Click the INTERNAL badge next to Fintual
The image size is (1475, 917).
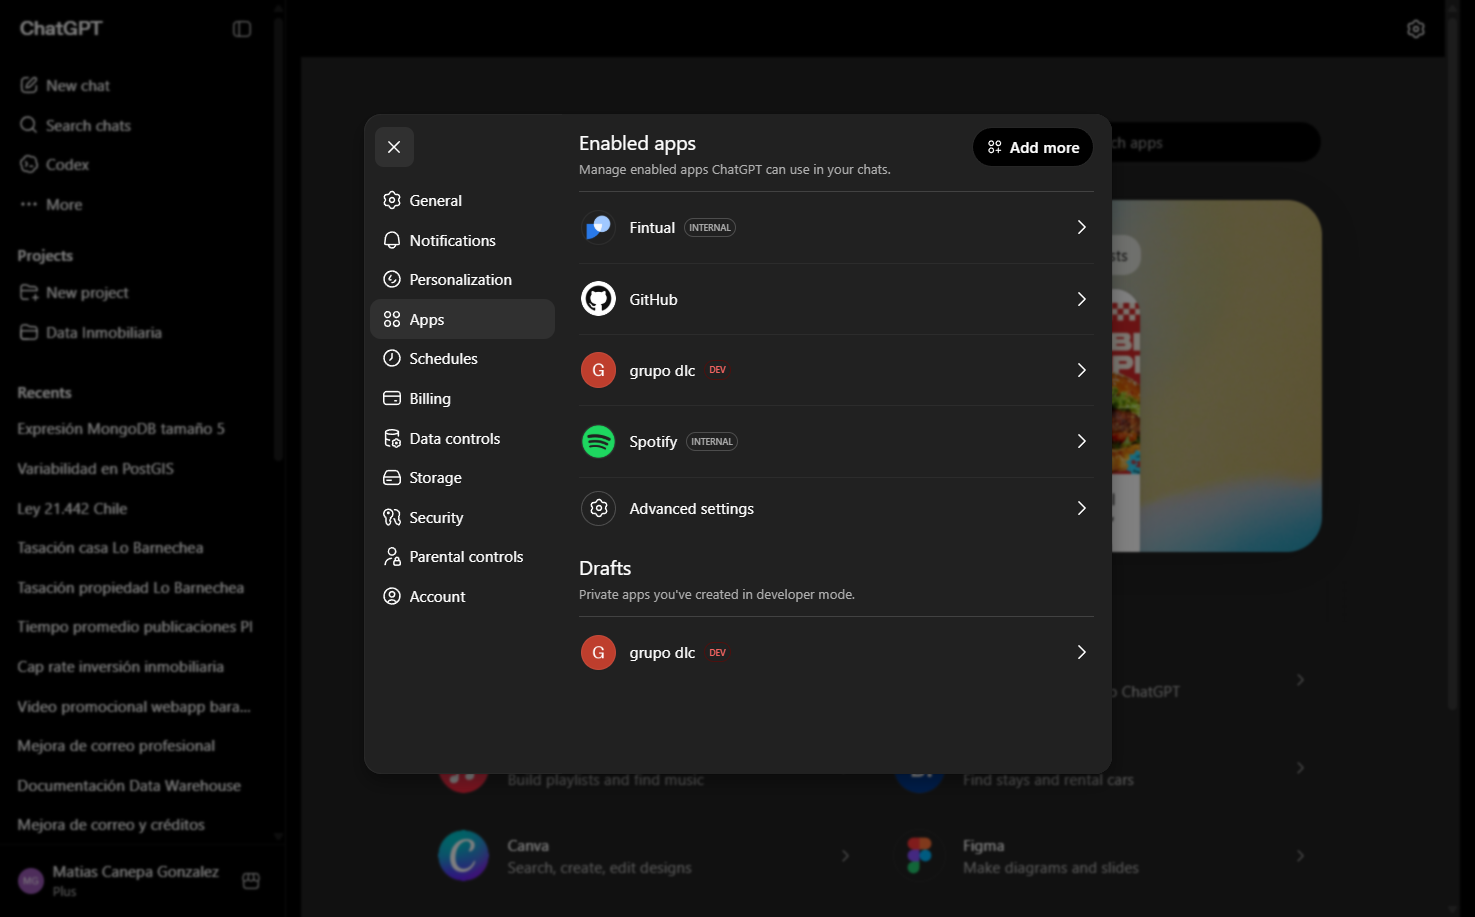click(x=710, y=228)
